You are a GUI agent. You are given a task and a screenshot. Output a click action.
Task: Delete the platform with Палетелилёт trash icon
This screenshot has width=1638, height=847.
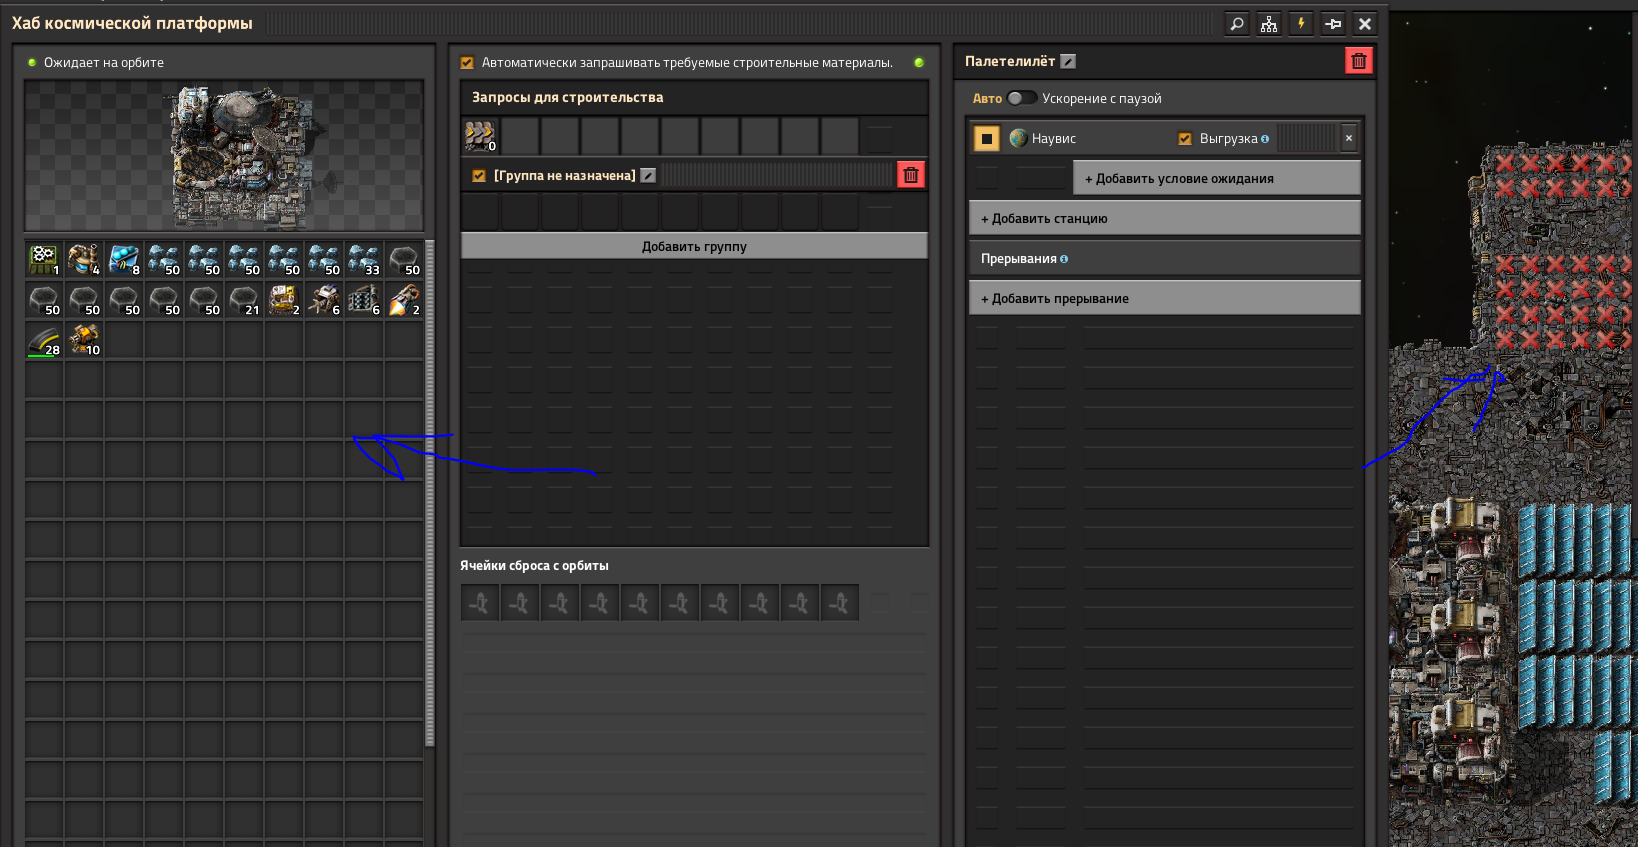click(x=1358, y=62)
